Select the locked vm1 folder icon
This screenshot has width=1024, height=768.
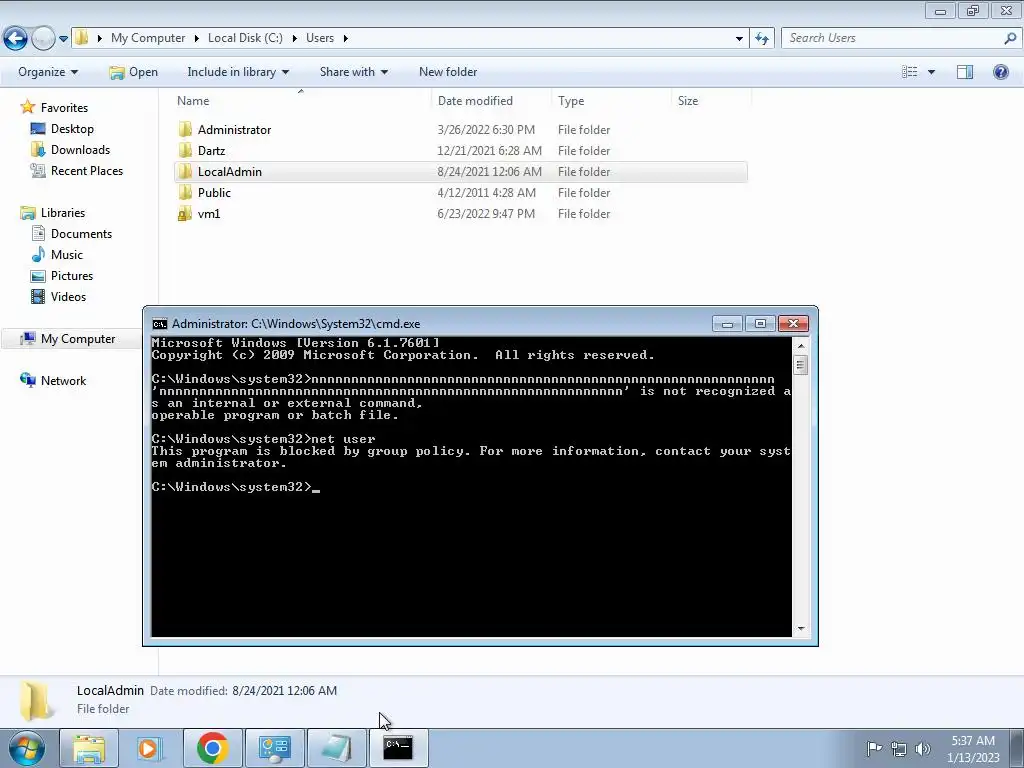point(185,214)
